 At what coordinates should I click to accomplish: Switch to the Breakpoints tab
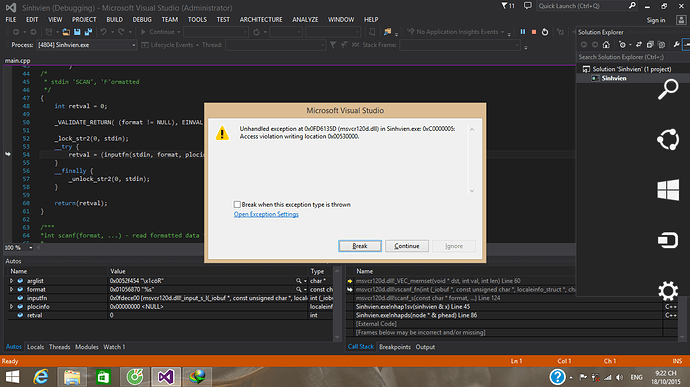[395, 347]
